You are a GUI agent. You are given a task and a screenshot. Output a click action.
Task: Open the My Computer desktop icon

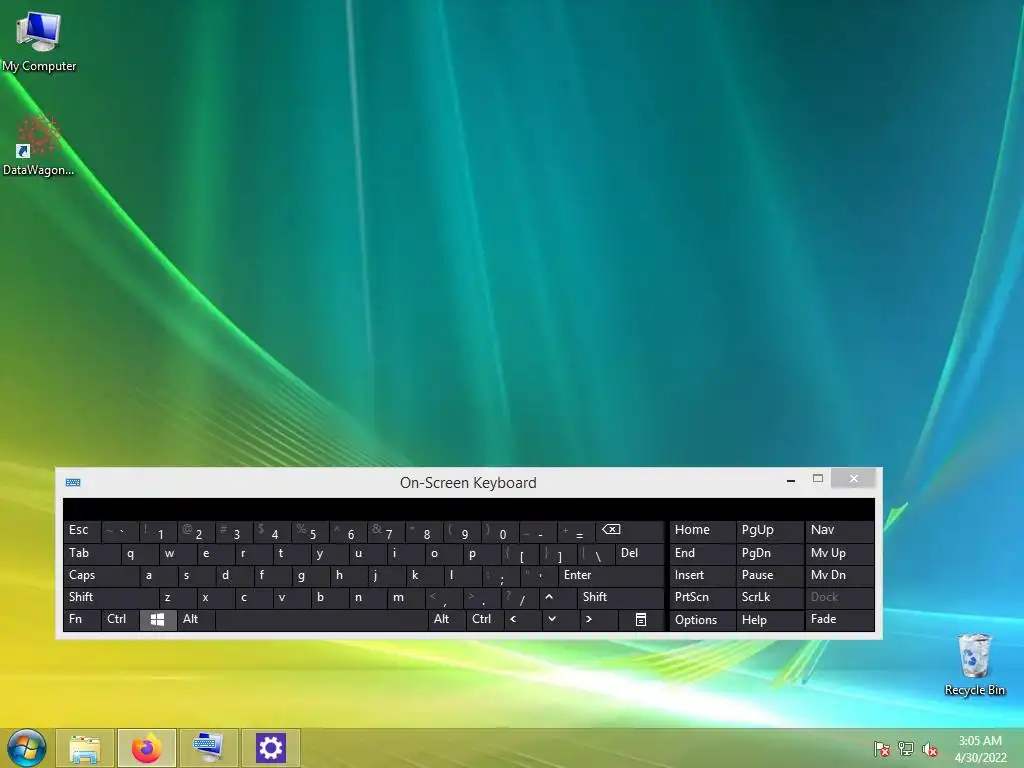point(39,40)
